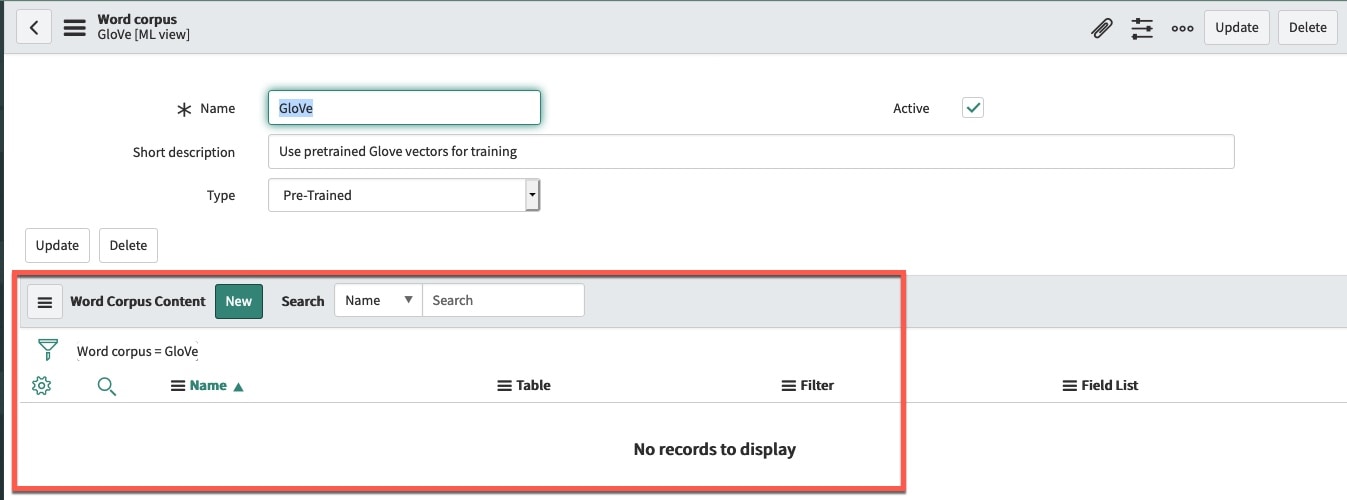The height and width of the screenshot is (500, 1347).
Task: Click the Table column header
Action: [x=533, y=385]
